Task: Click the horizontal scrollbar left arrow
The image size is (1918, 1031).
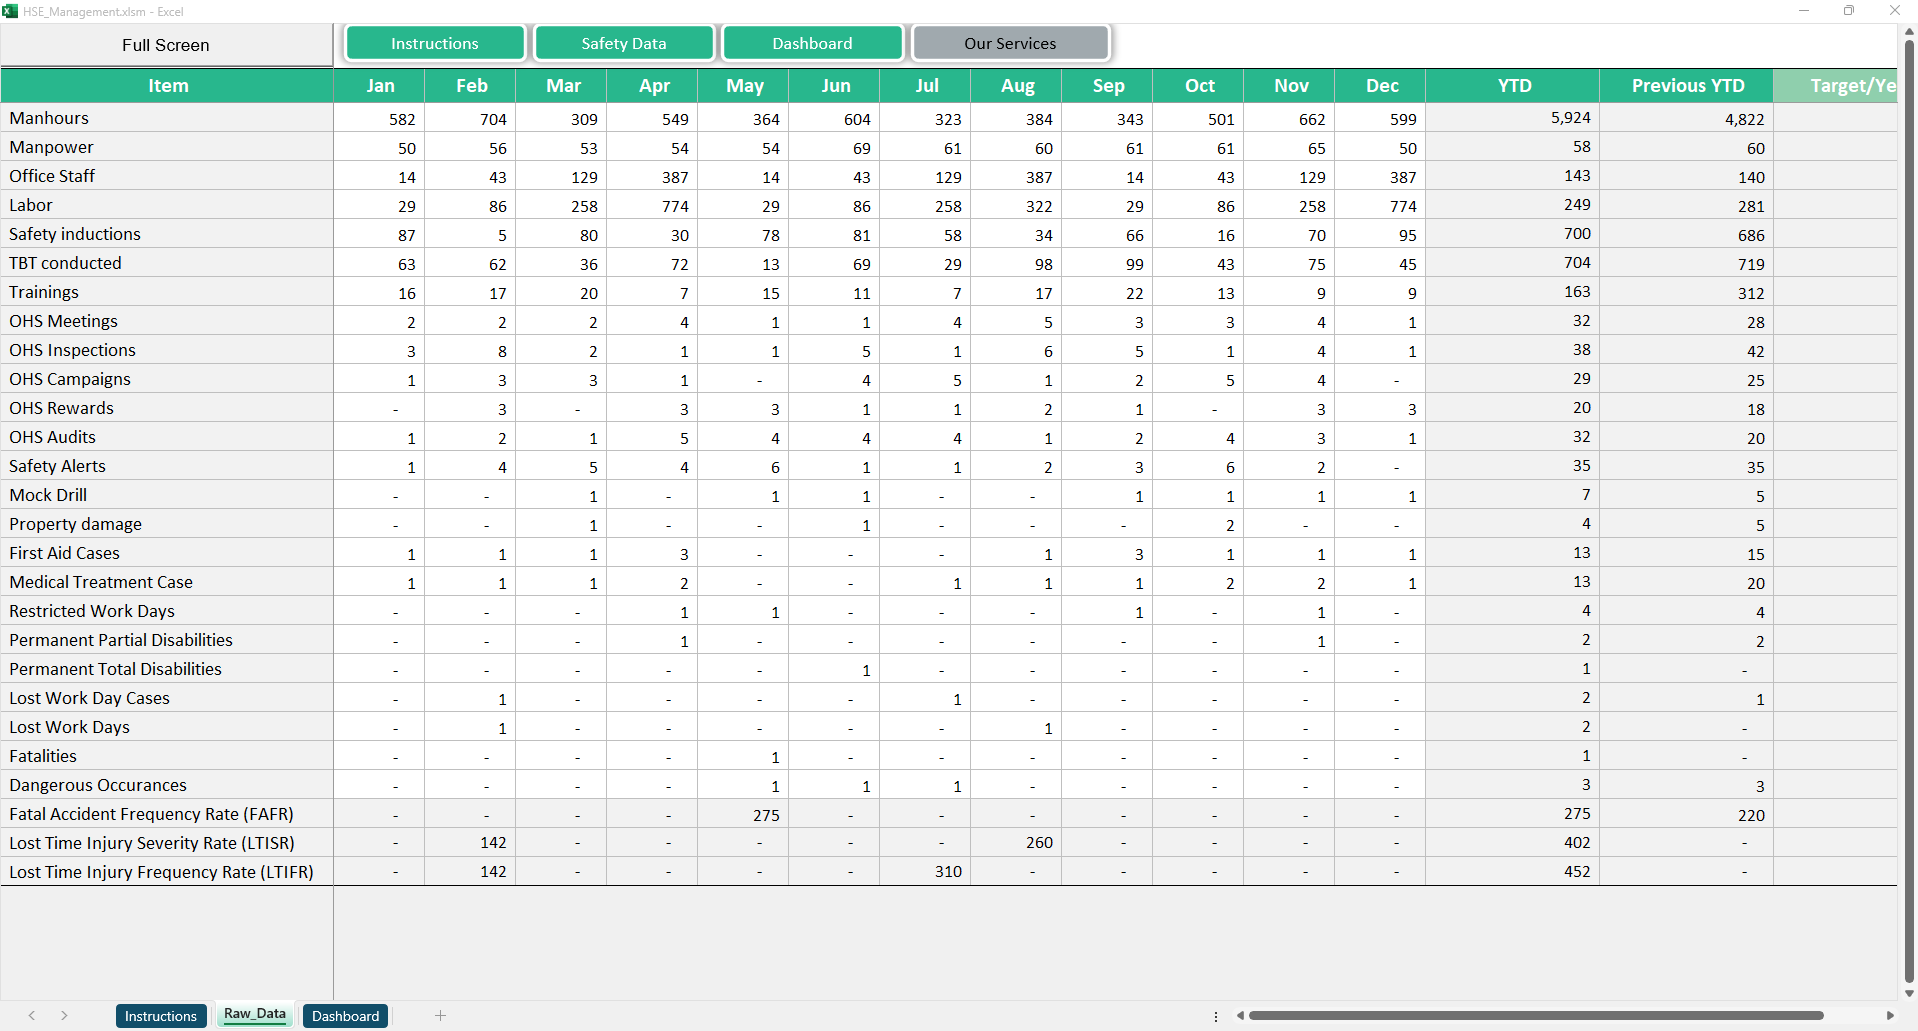Action: pos(1240,1016)
